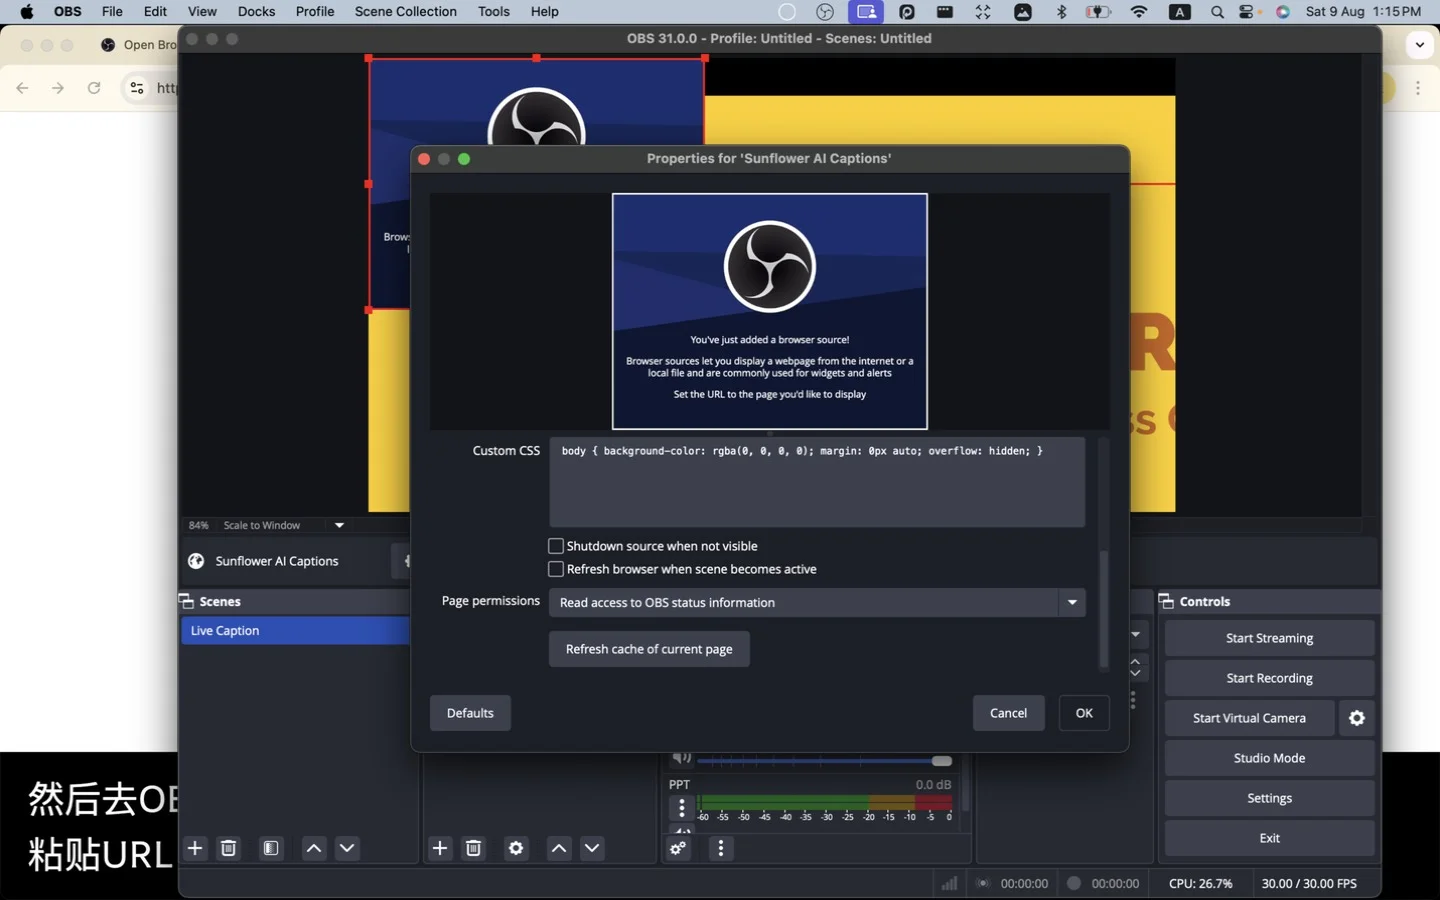This screenshot has height=900, width=1440.
Task: Reload the page in the browser window
Action: pos(94,88)
